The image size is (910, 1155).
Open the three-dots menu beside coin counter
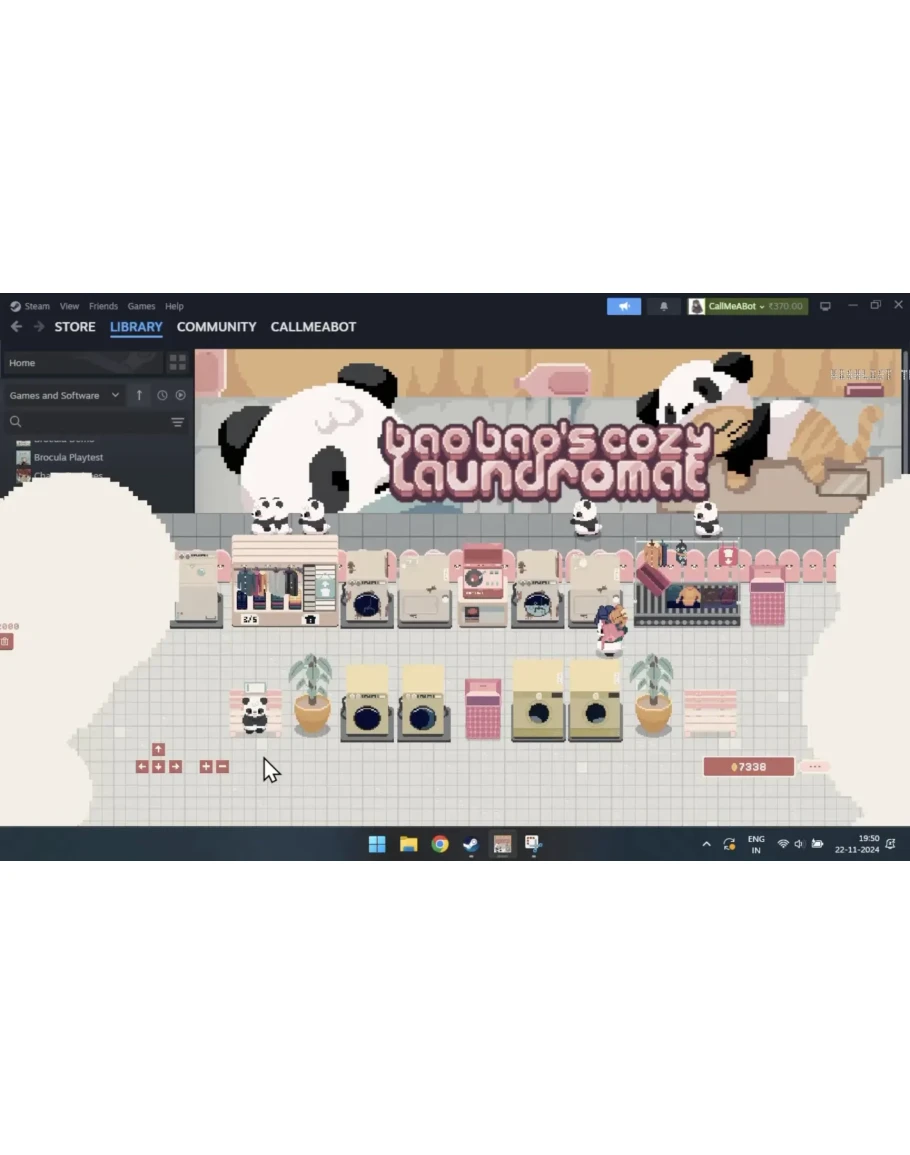(x=815, y=767)
